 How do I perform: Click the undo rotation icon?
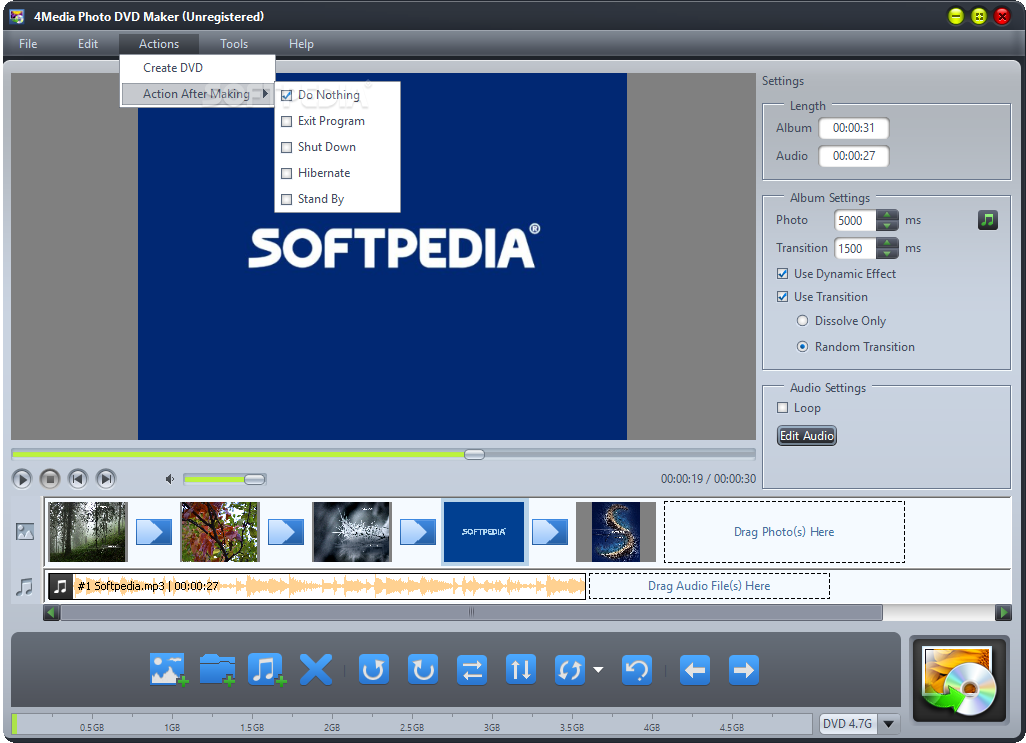[637, 670]
